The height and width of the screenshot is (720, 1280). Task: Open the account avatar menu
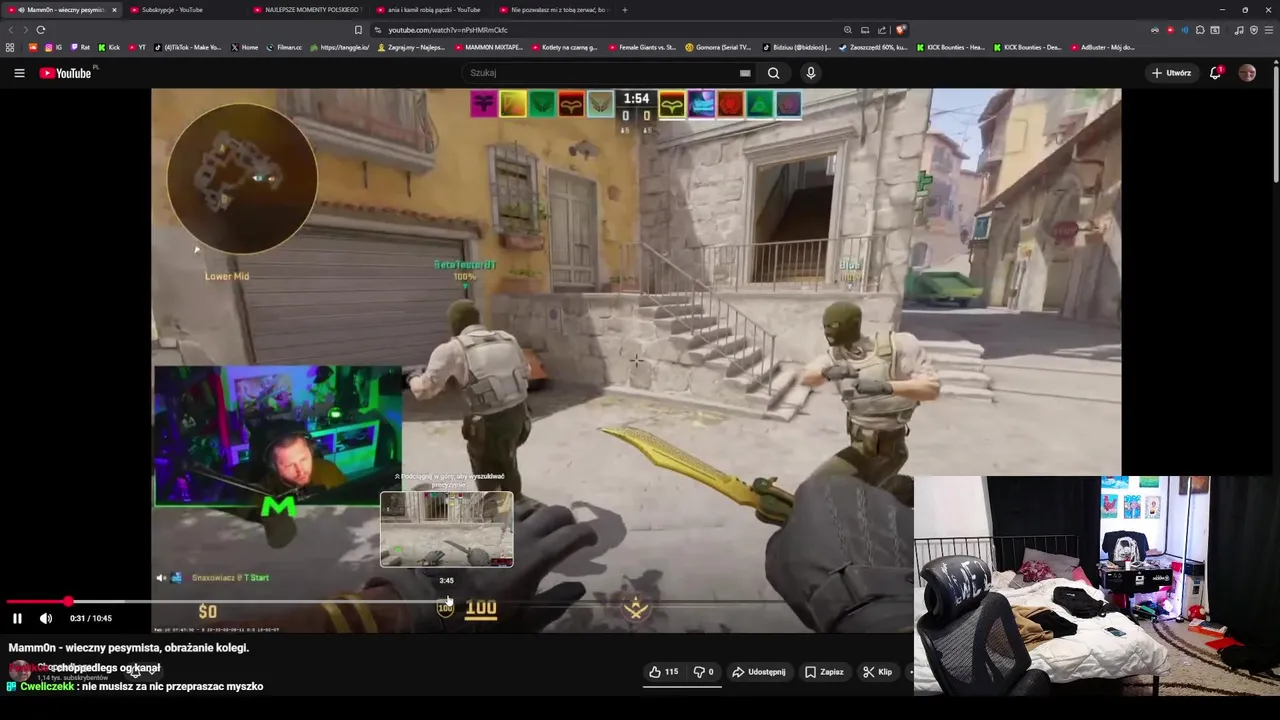(1247, 73)
